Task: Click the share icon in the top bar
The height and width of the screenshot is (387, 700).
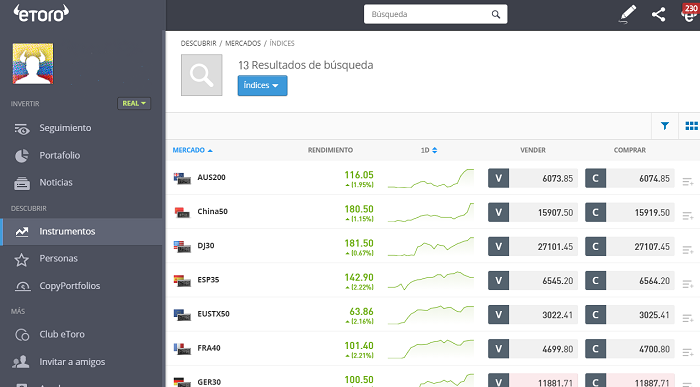Action: tap(658, 14)
